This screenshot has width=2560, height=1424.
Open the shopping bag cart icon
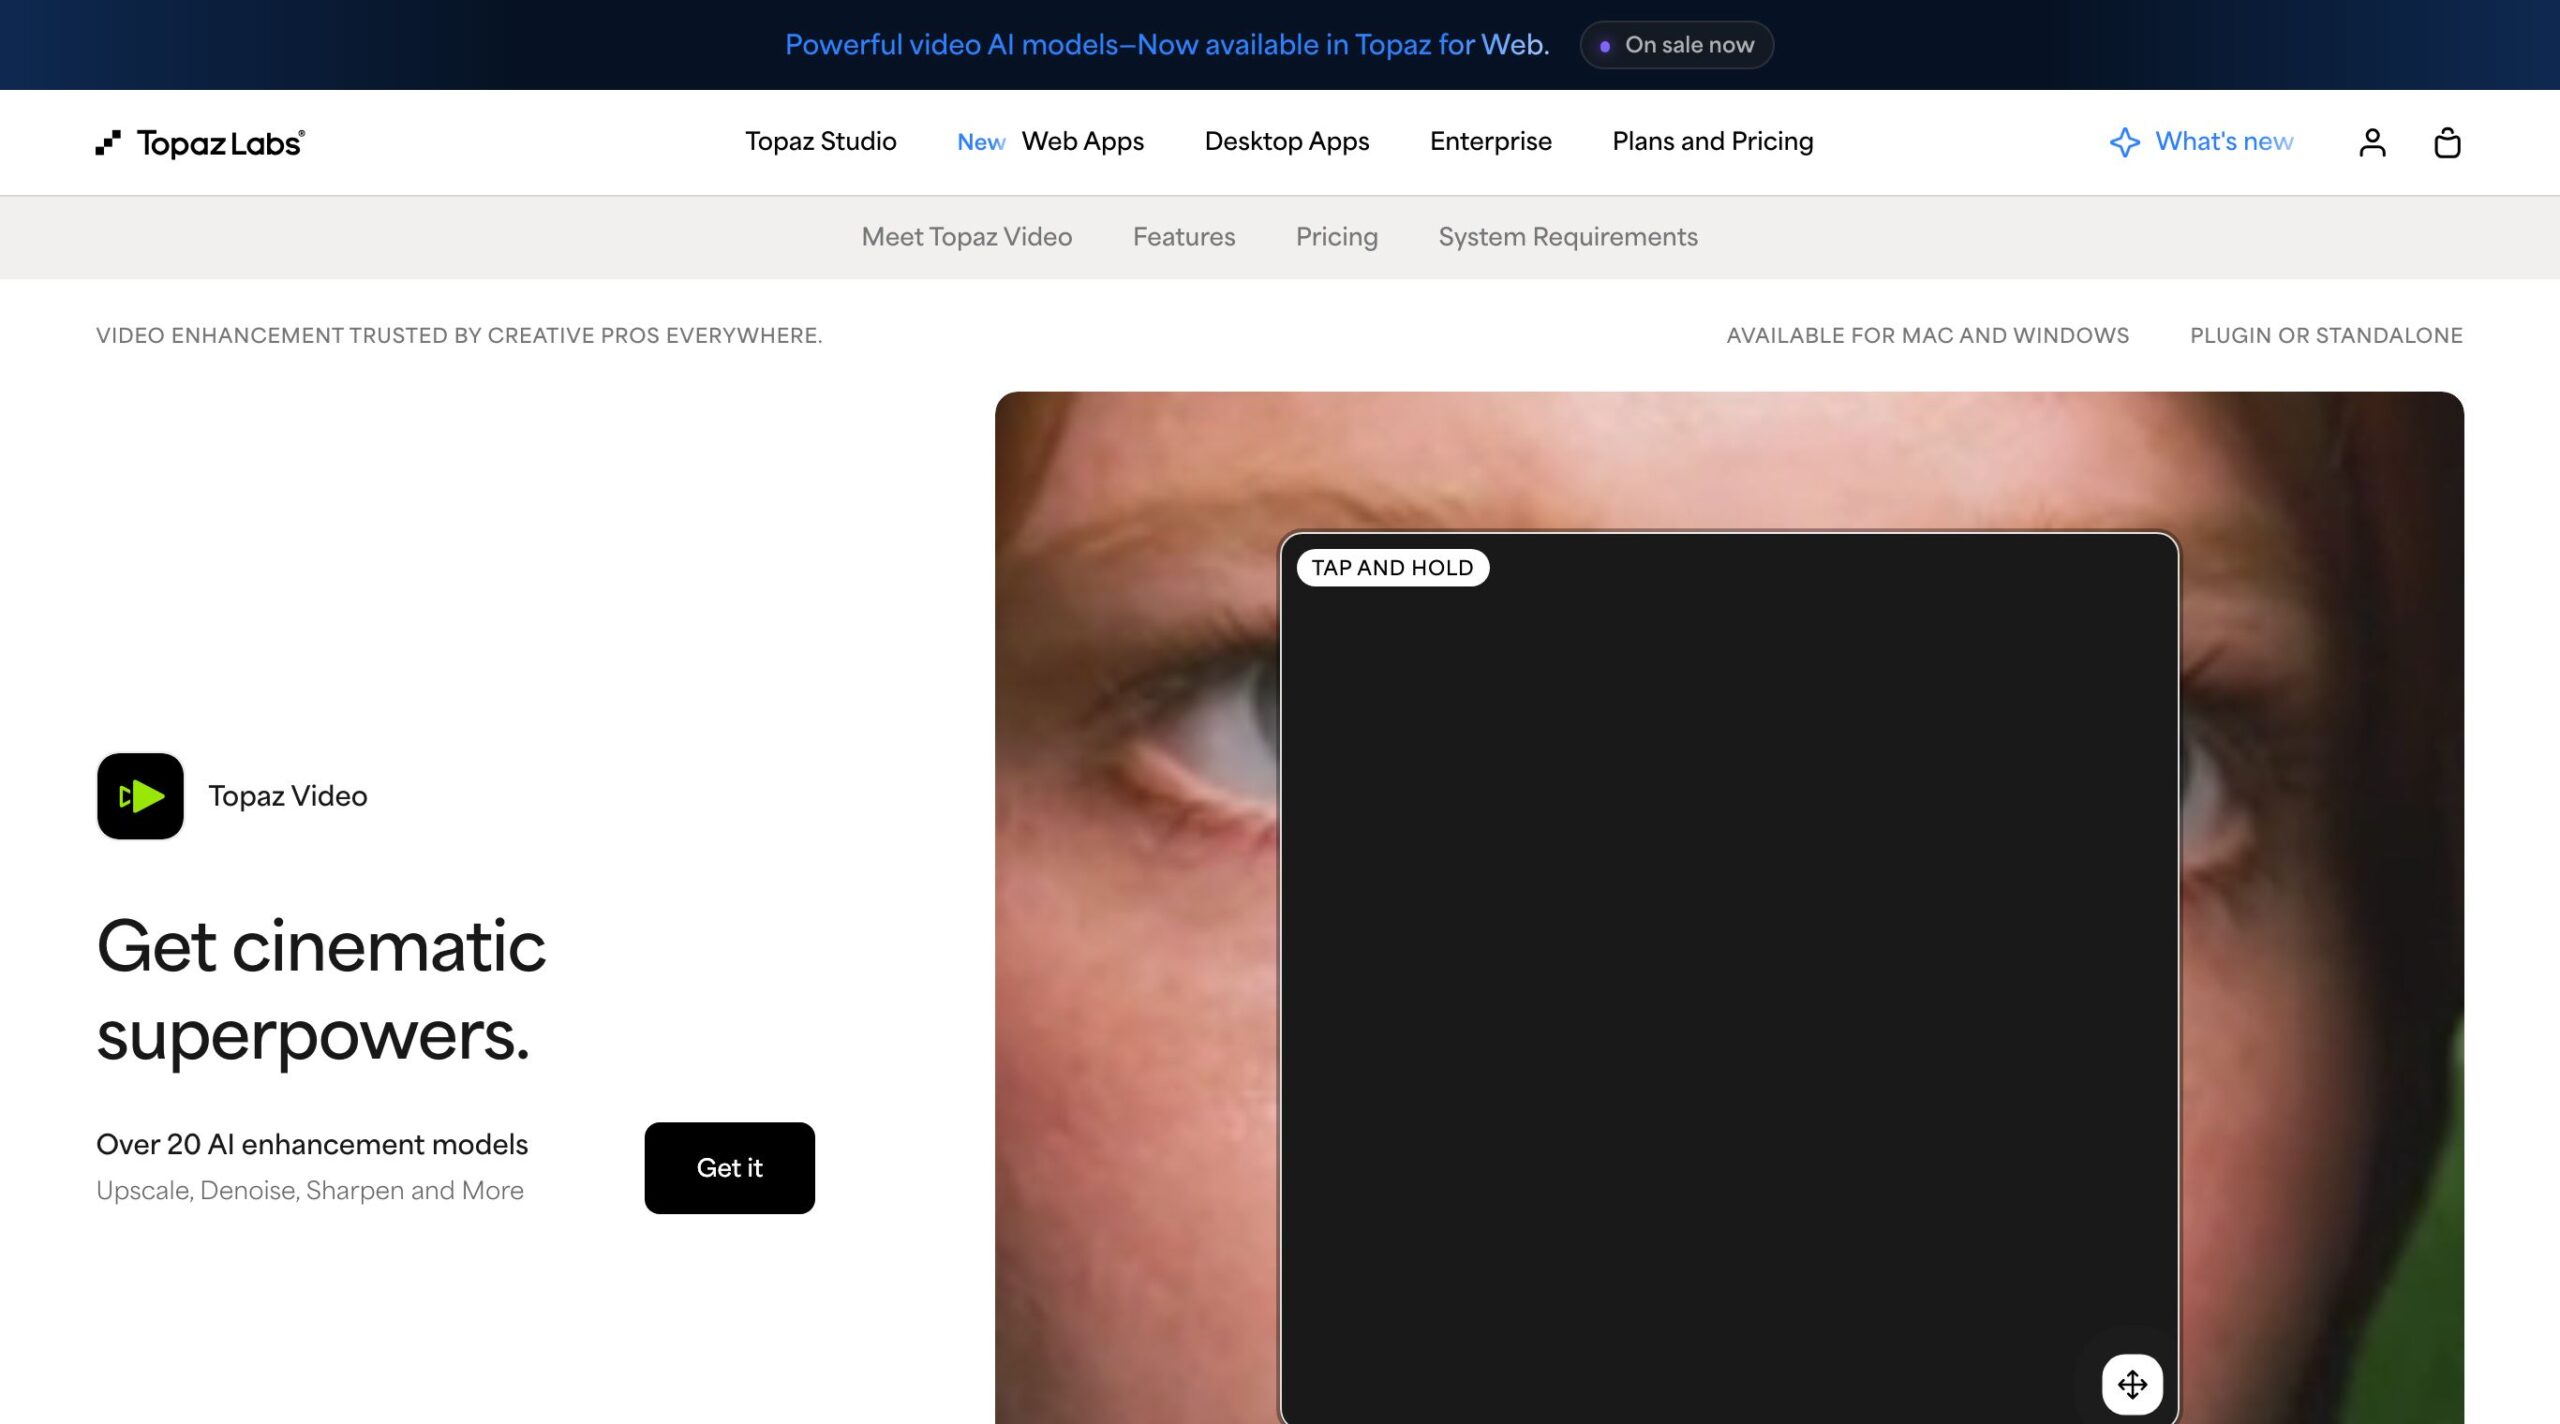[x=2447, y=143]
